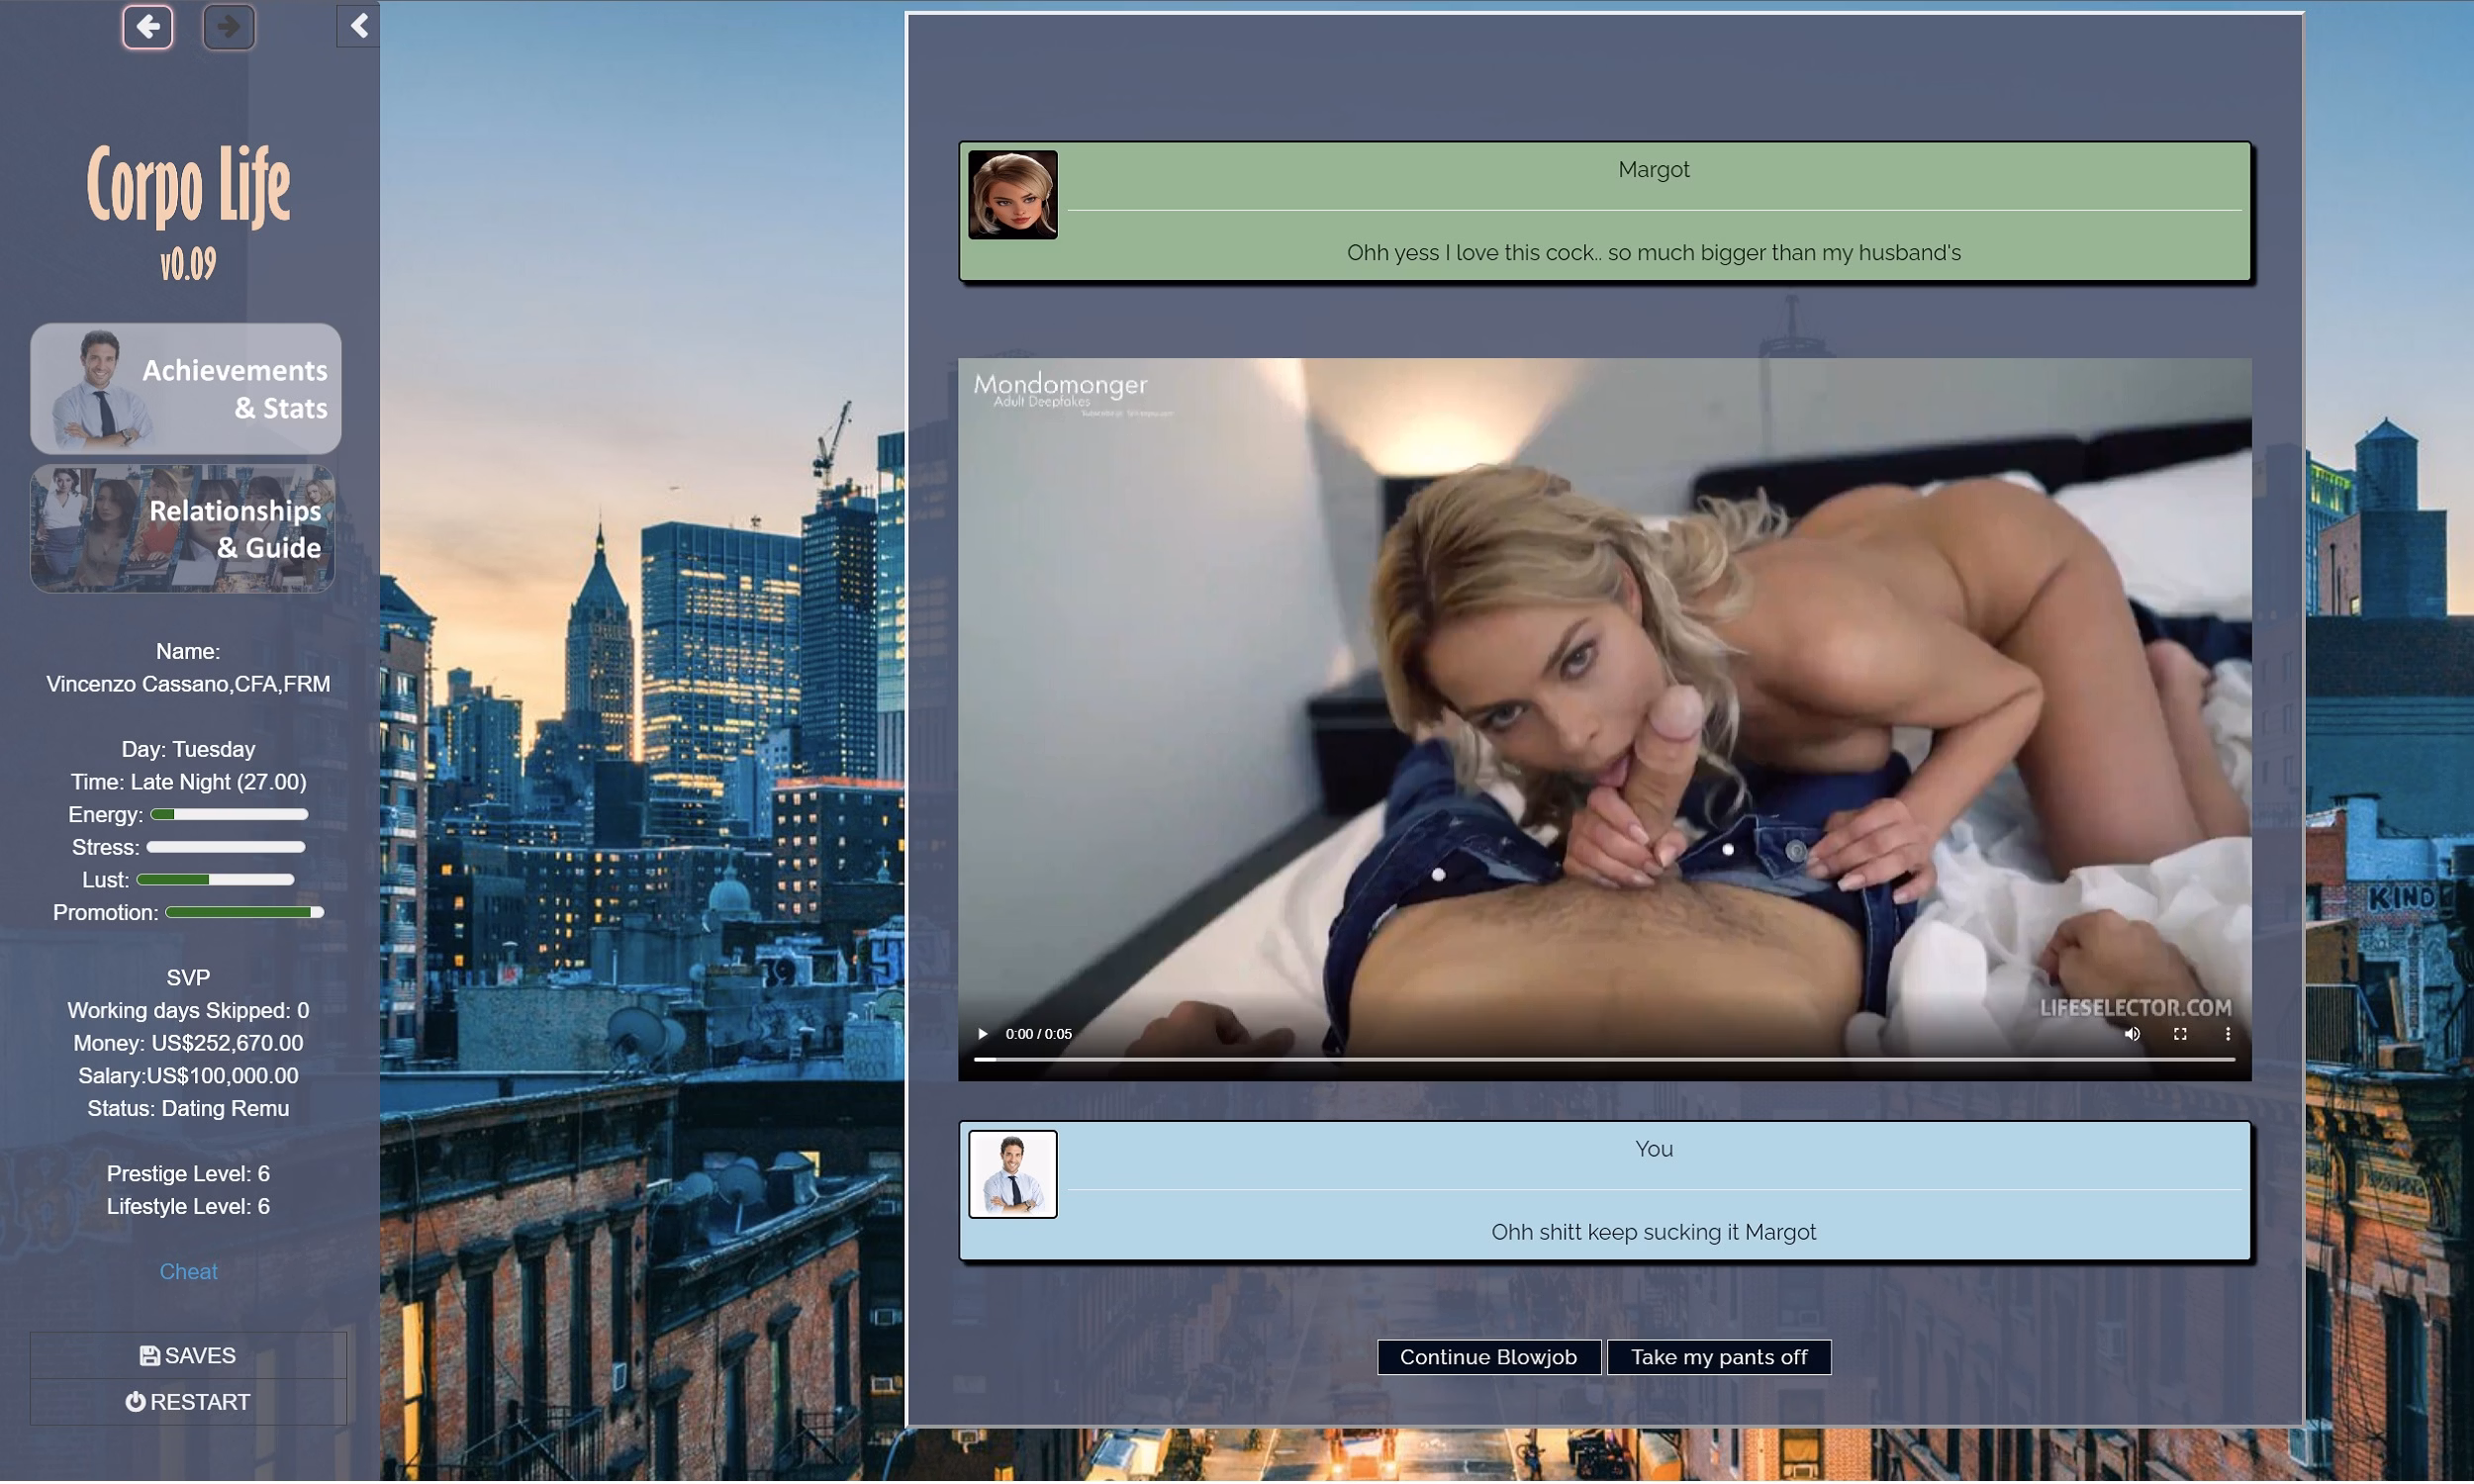Open Relationships & Guide

pos(184,529)
